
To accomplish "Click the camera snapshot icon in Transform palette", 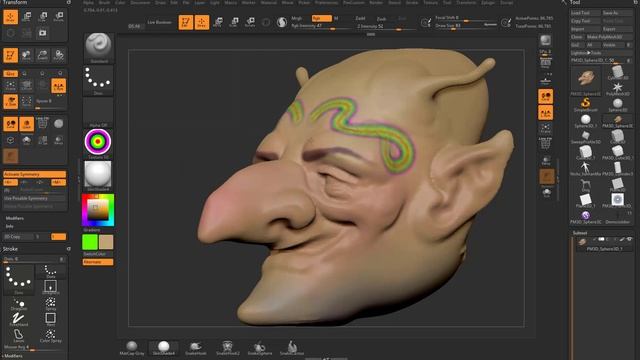I will [x=42, y=33].
